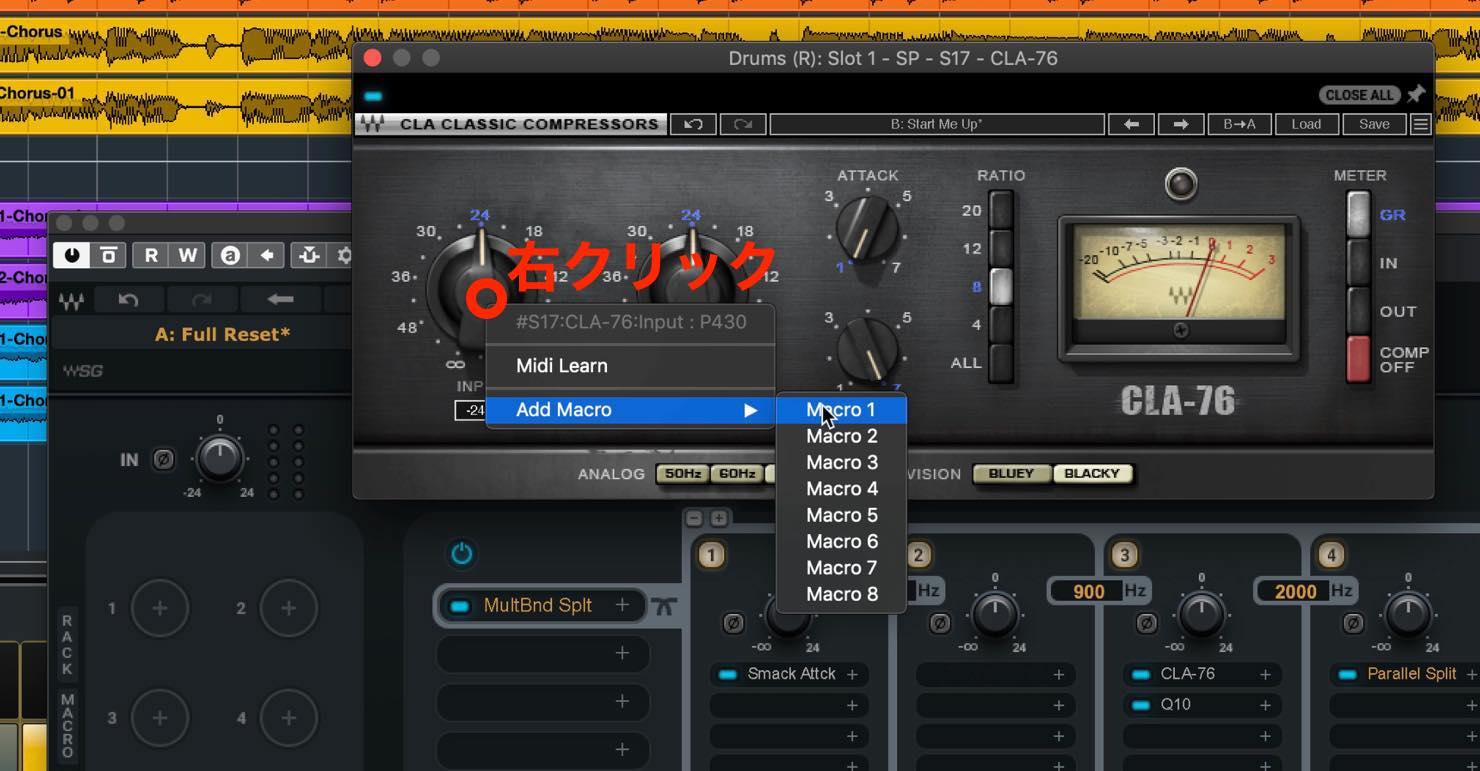The width and height of the screenshot is (1480, 771).
Task: Click the ATTACK knob
Action: (866, 227)
